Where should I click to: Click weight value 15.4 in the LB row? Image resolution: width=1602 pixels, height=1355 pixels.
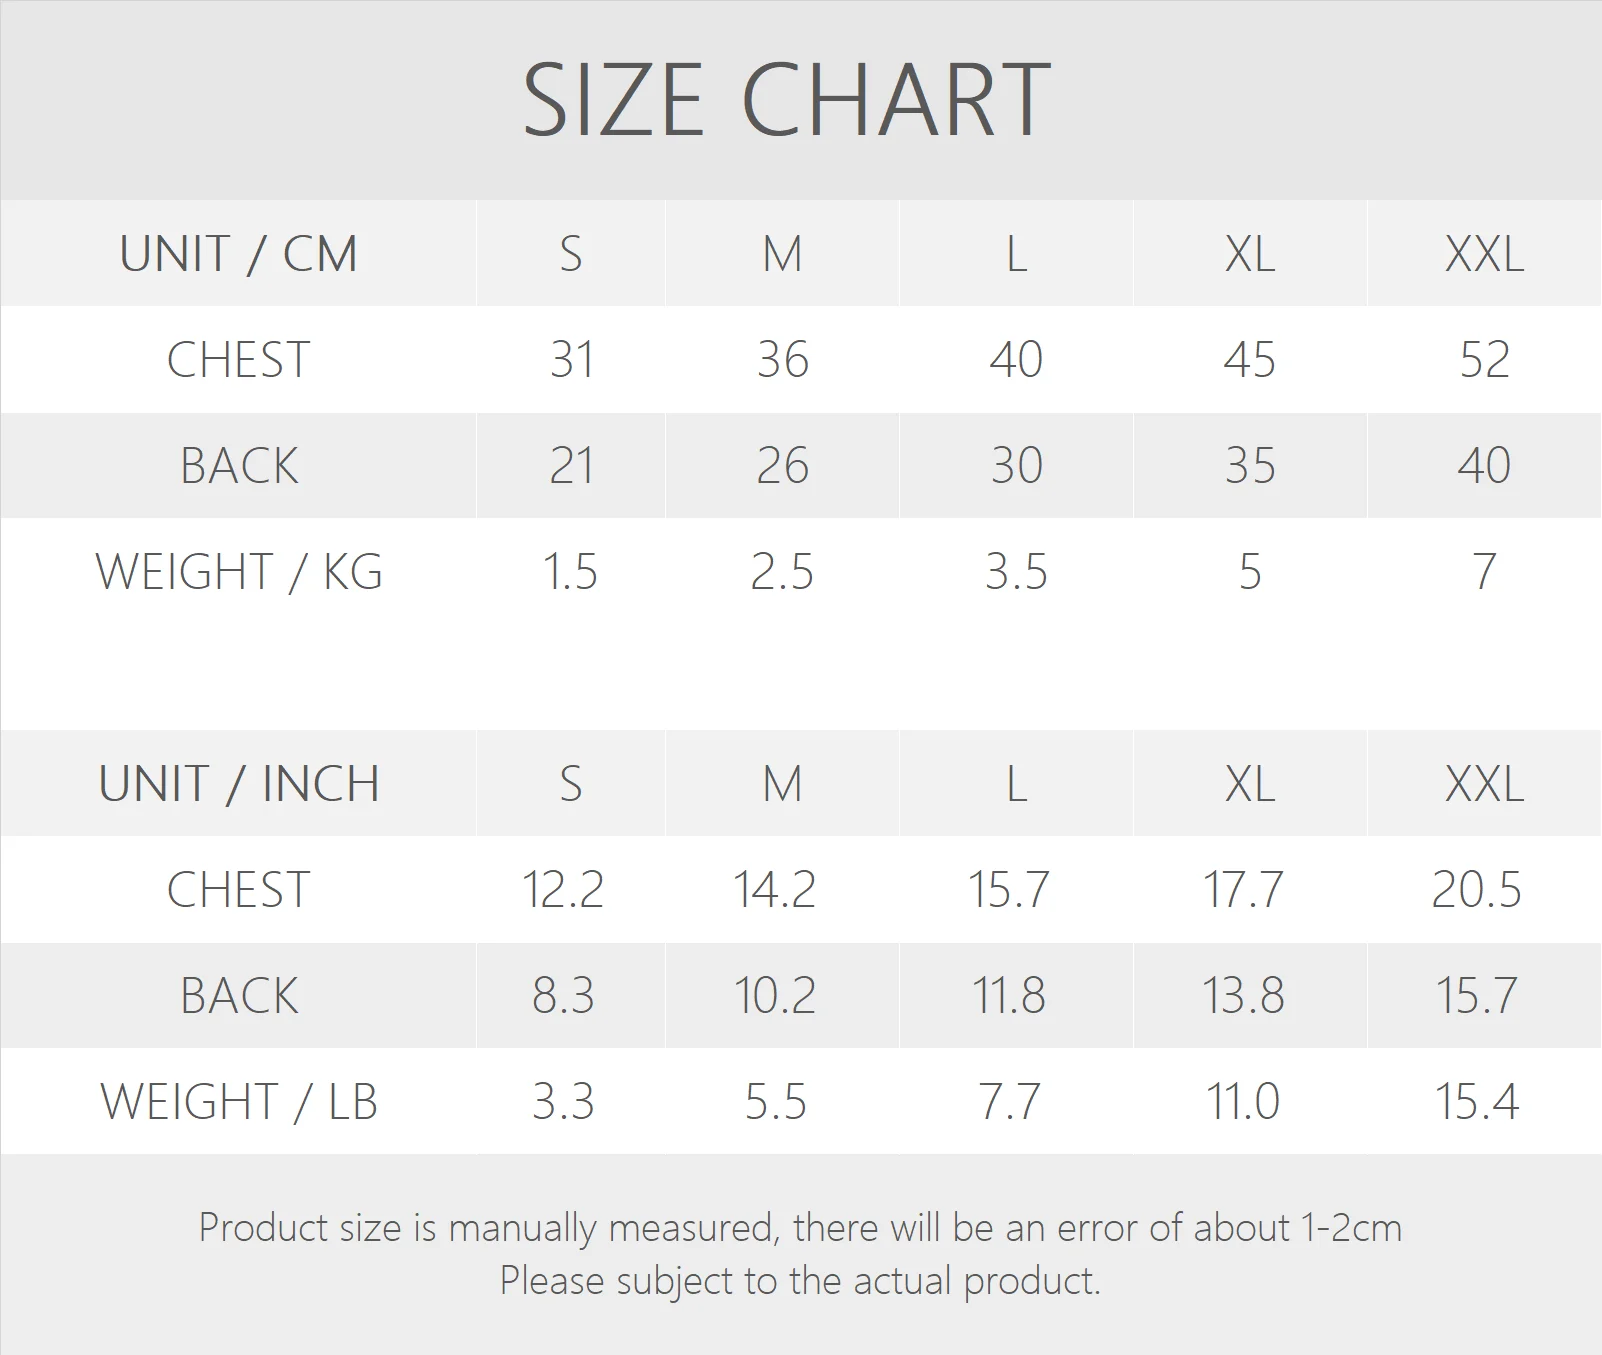point(1476,1102)
